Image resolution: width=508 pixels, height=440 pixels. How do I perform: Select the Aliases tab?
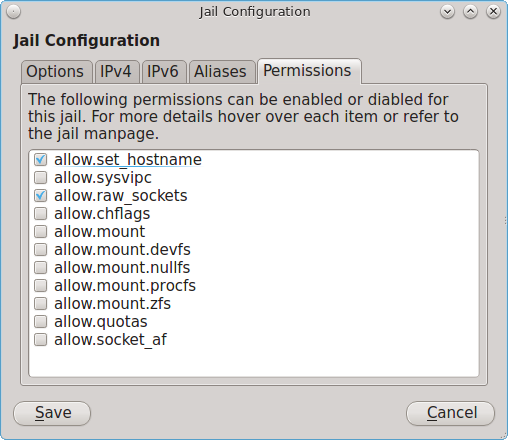coord(222,72)
